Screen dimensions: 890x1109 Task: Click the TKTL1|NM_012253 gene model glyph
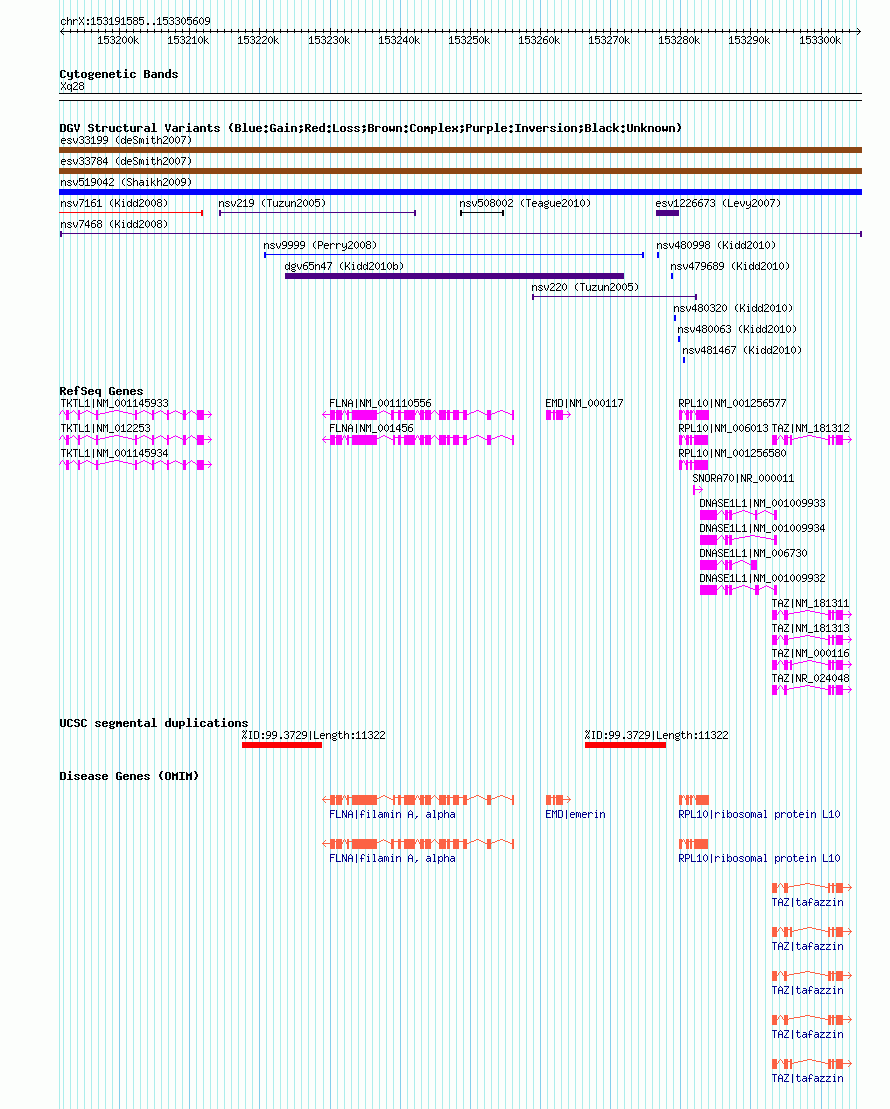136,440
